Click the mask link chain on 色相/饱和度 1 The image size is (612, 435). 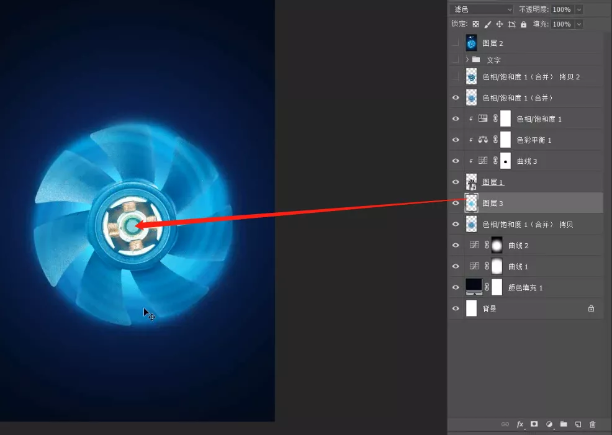pyautogui.click(x=495, y=119)
